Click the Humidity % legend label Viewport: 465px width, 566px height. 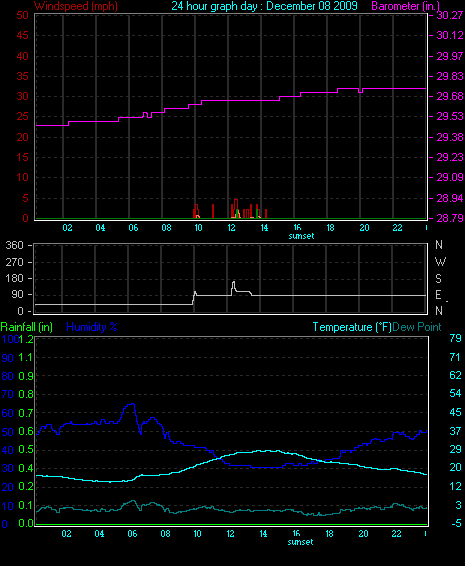pos(92,327)
